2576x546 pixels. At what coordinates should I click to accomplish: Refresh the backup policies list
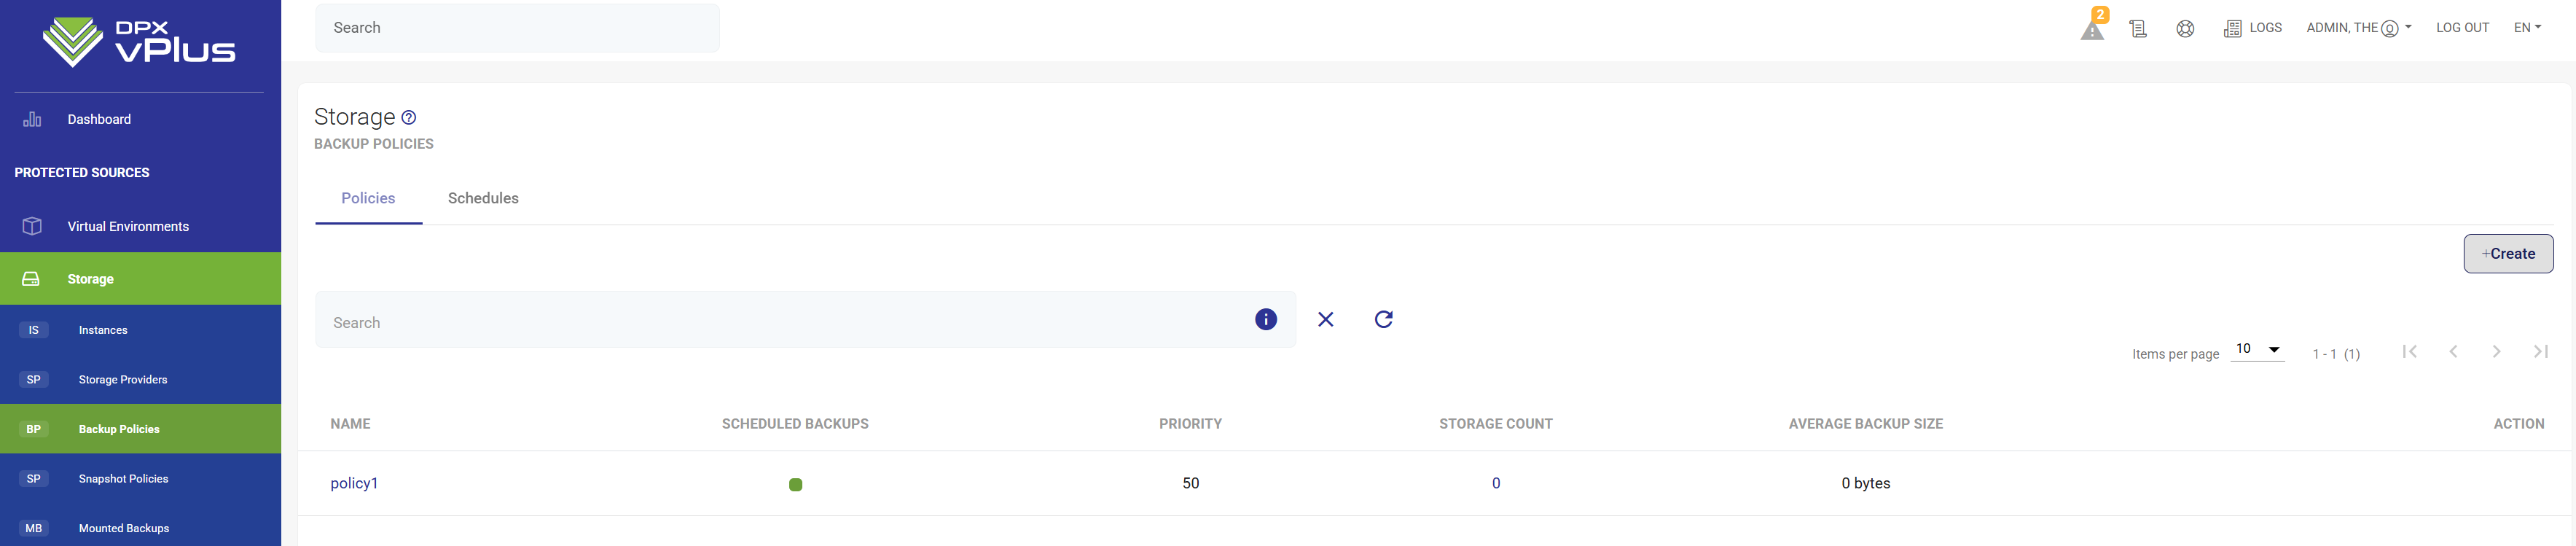[1383, 319]
